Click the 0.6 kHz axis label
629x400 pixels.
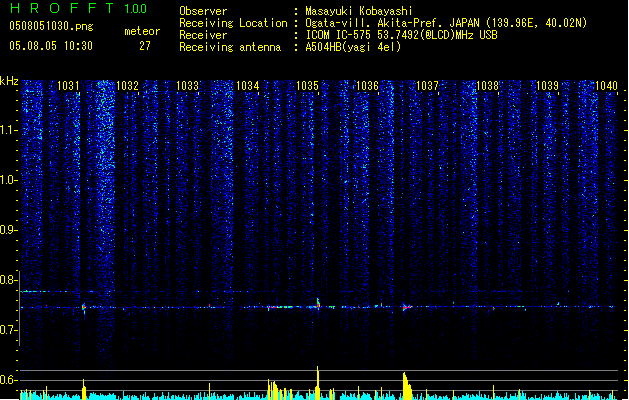9,380
